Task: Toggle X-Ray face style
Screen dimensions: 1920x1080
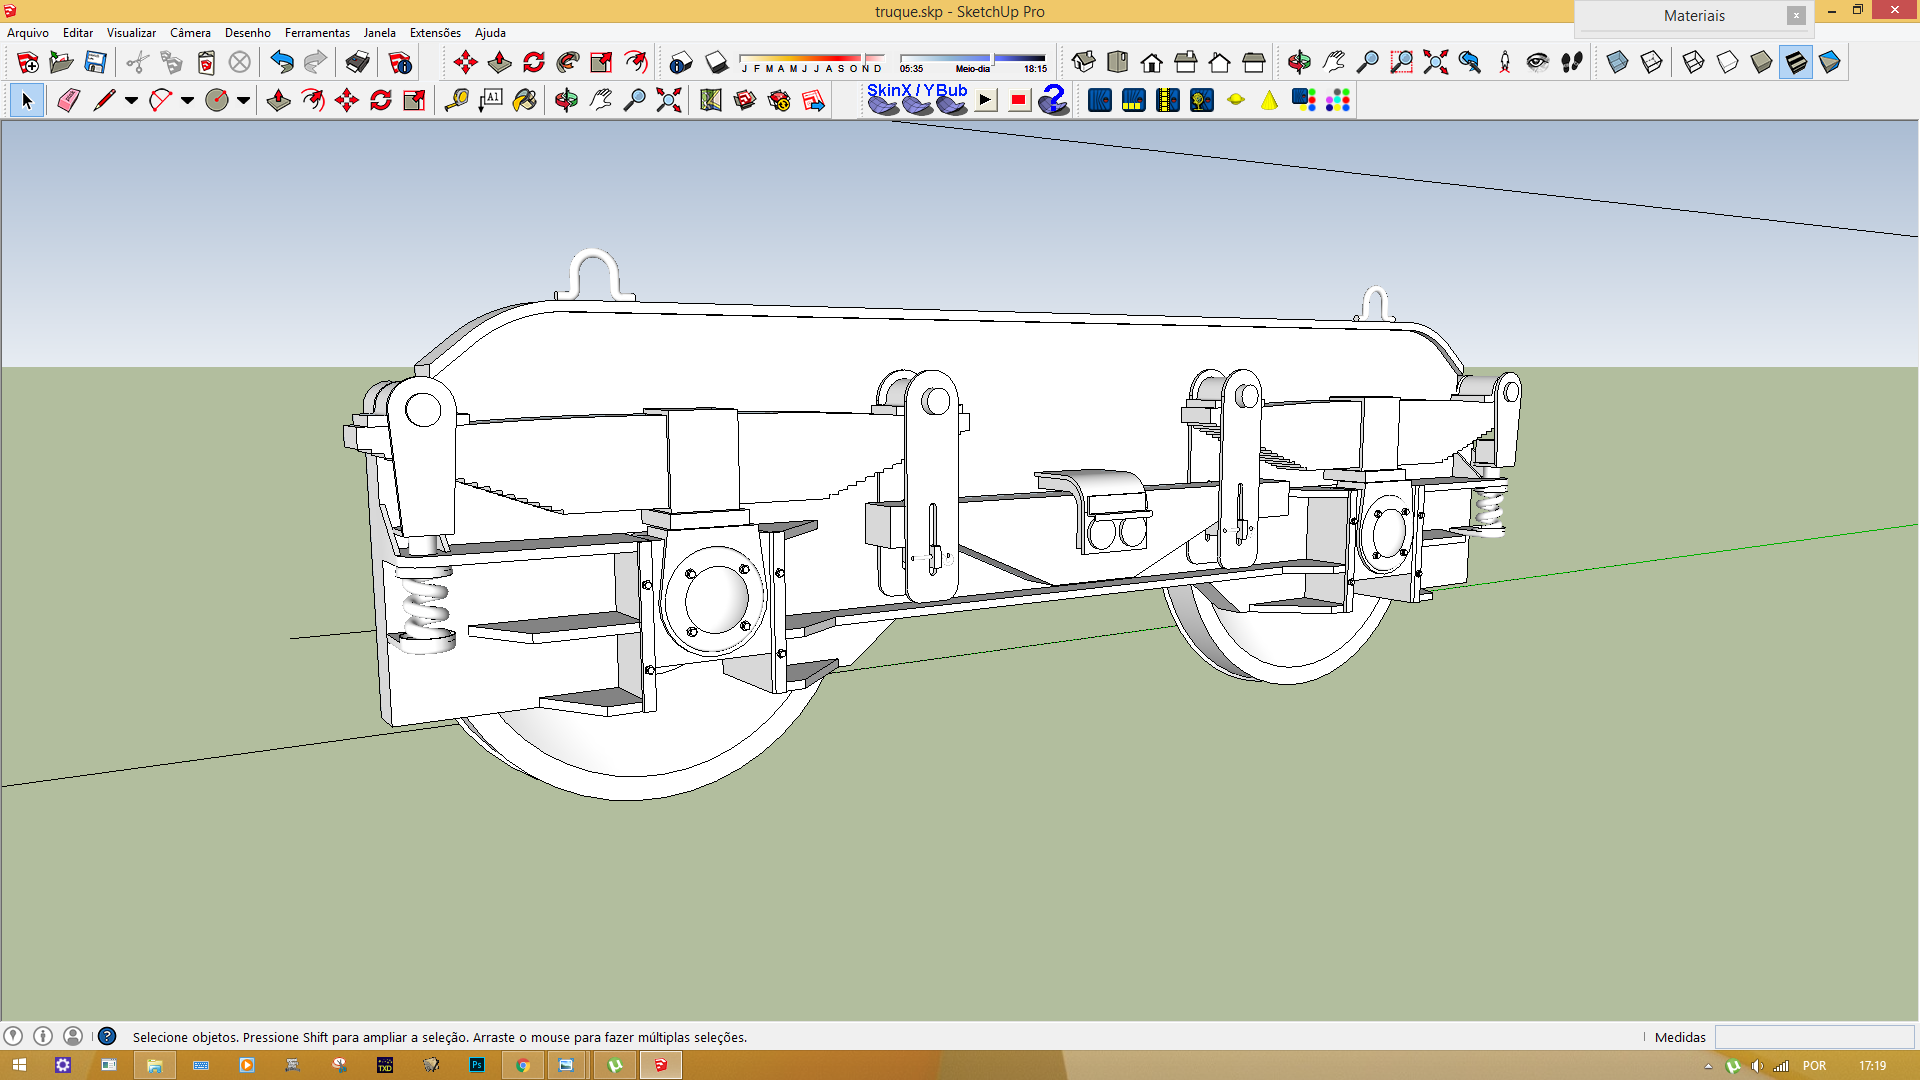Action: click(x=1617, y=62)
